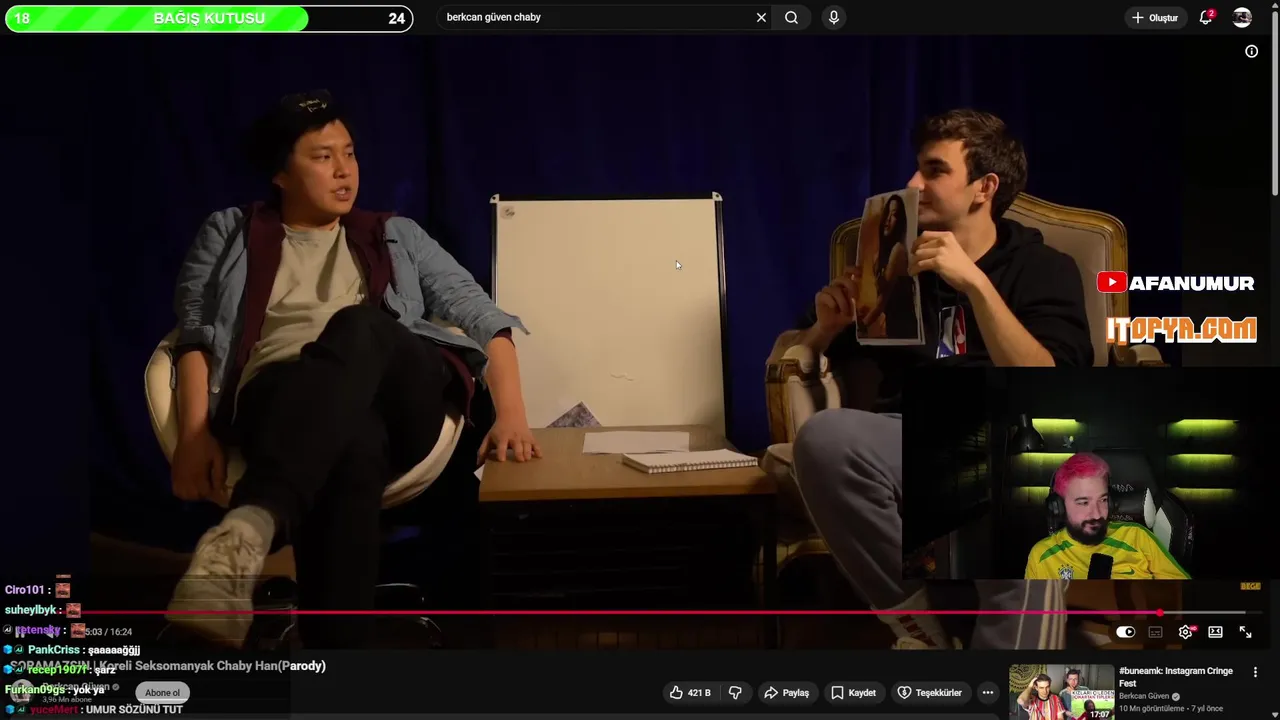Image resolution: width=1280 pixels, height=720 pixels.
Task: Click the BAĞIŞ KUTUSU donation bar
Action: click(x=209, y=18)
